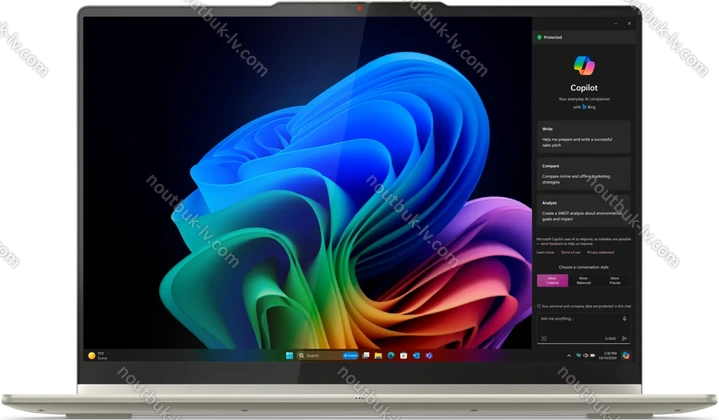Launch Microsoft Edge from the taskbar
This screenshot has height=420, width=719.
(x=390, y=355)
